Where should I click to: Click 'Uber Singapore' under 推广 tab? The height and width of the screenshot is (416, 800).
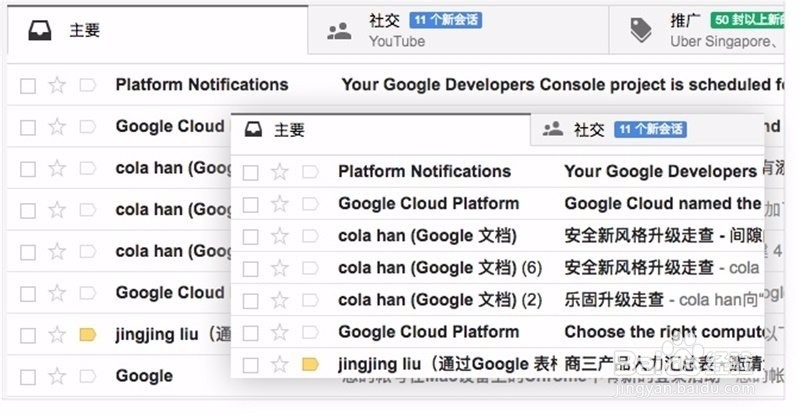point(720,41)
